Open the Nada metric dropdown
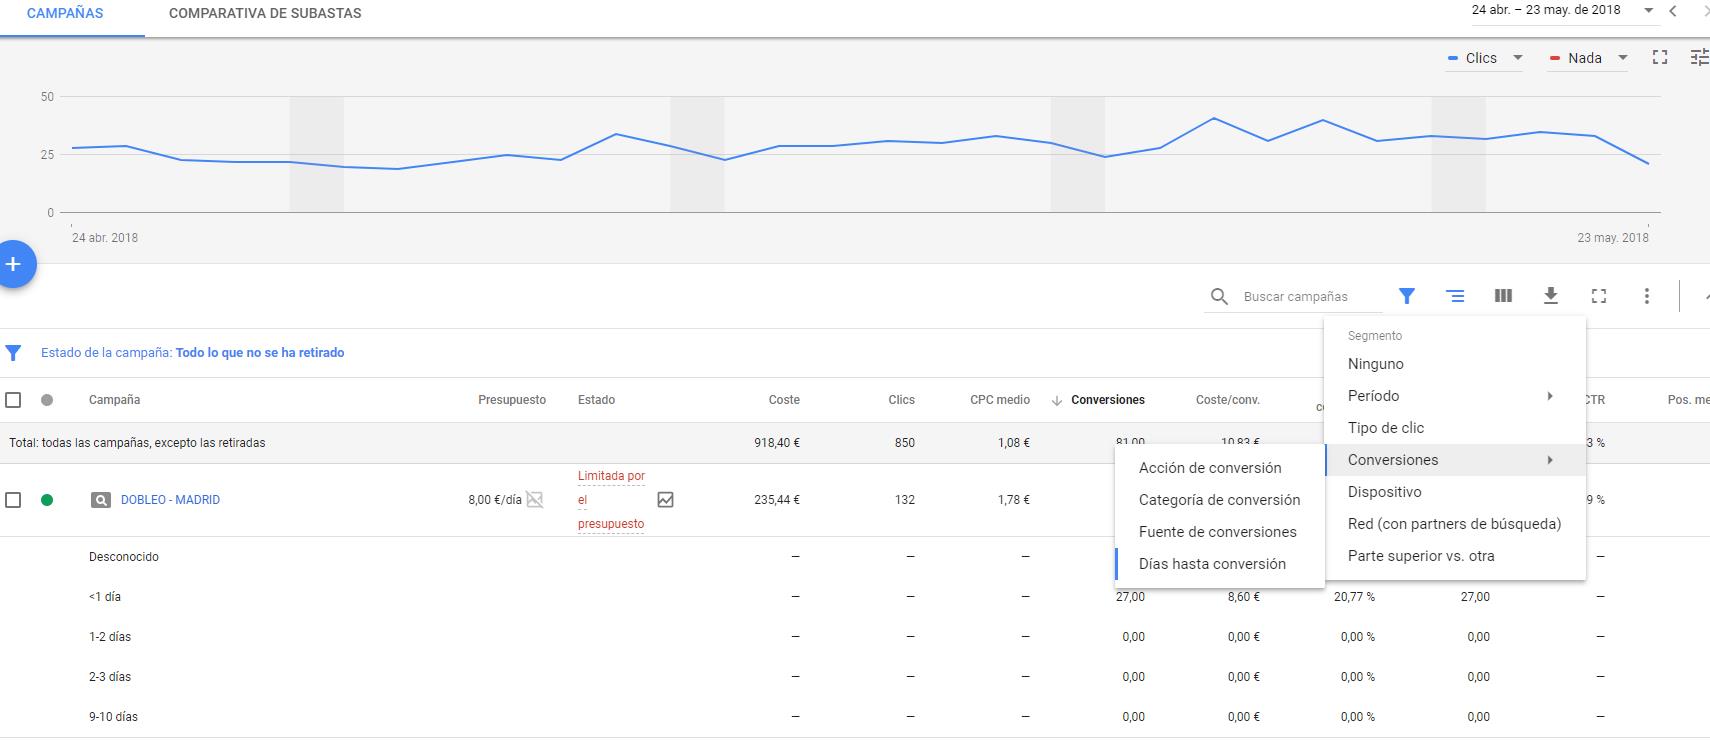Image resolution: width=1710 pixels, height=740 pixels. click(1588, 58)
